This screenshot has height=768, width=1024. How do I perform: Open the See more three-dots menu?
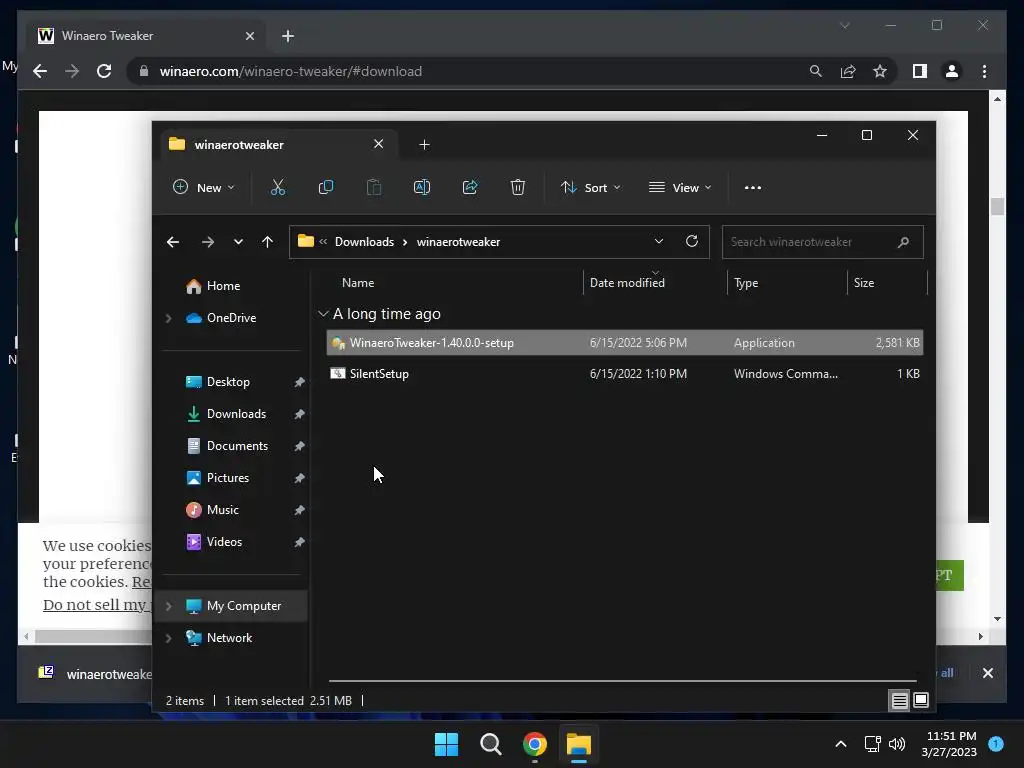752,187
